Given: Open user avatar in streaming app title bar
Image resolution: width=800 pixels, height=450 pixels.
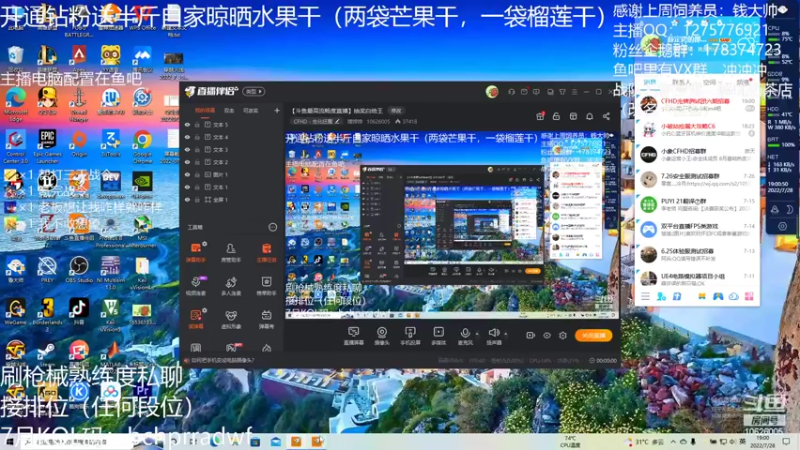Looking at the screenshot, I should pyautogui.click(x=492, y=92).
